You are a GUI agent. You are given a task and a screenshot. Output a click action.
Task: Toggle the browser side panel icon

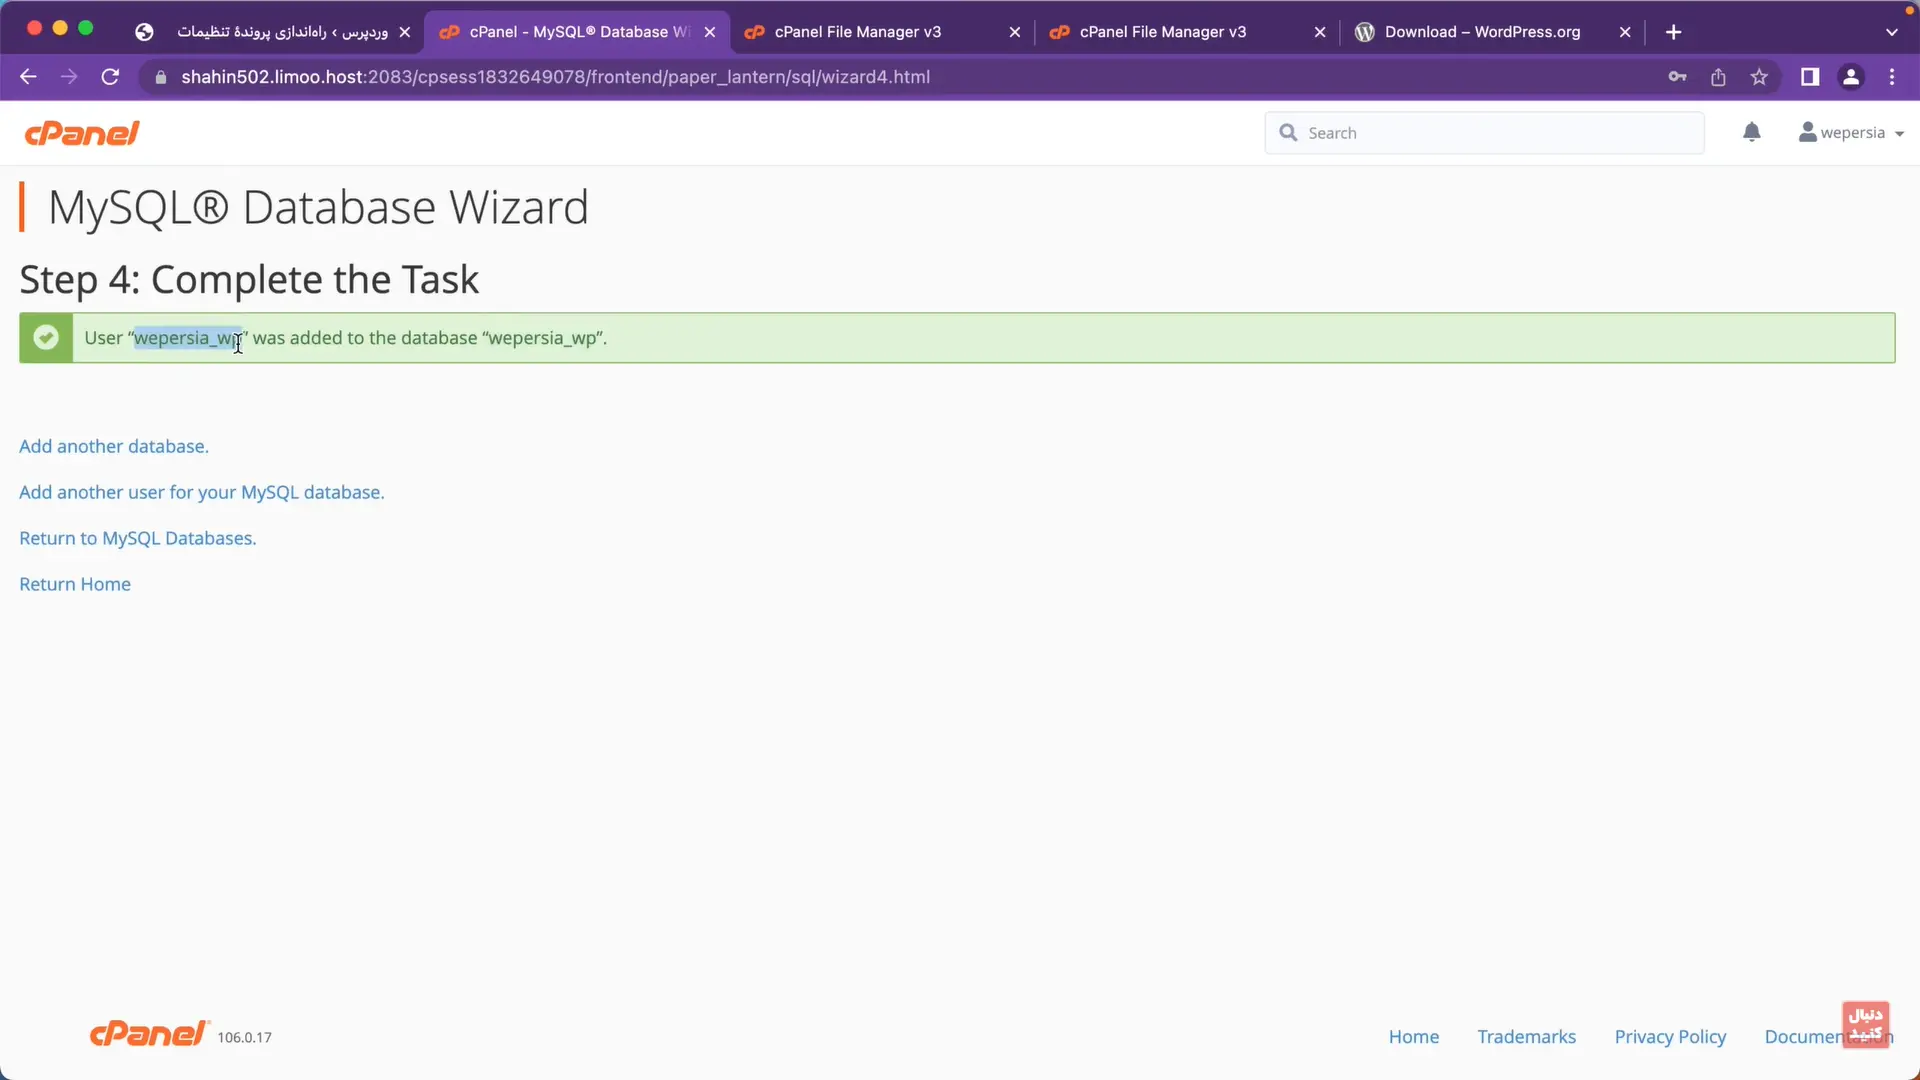click(x=1810, y=77)
